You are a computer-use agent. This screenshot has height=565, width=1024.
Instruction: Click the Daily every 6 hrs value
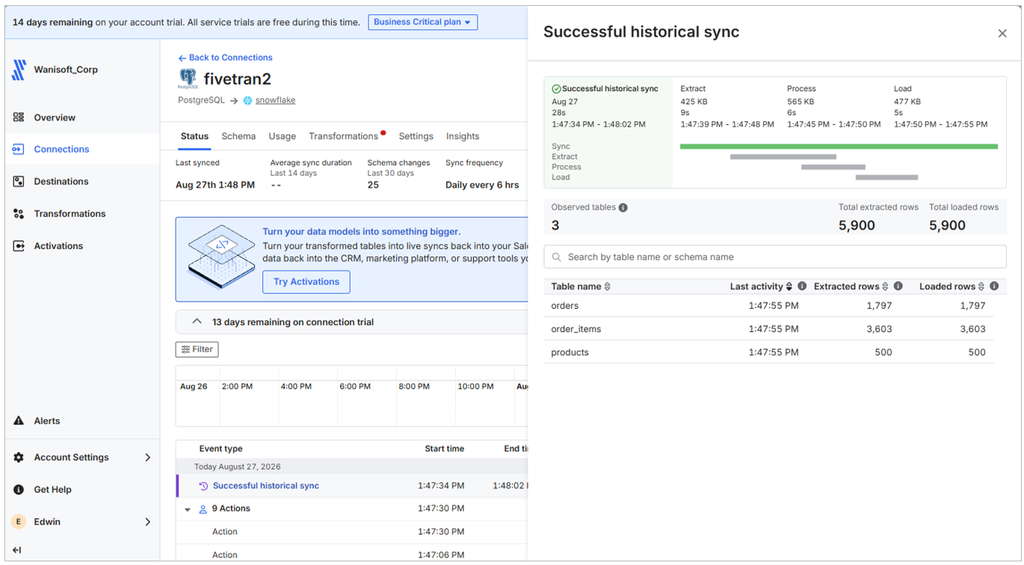(x=482, y=185)
